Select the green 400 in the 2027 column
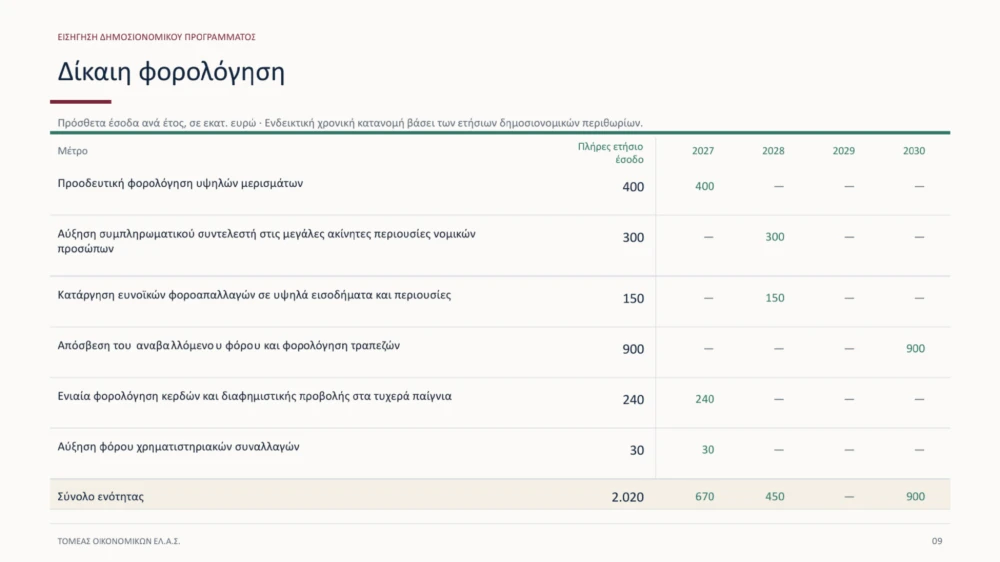Viewport: 1000px width, 562px height. [x=704, y=186]
